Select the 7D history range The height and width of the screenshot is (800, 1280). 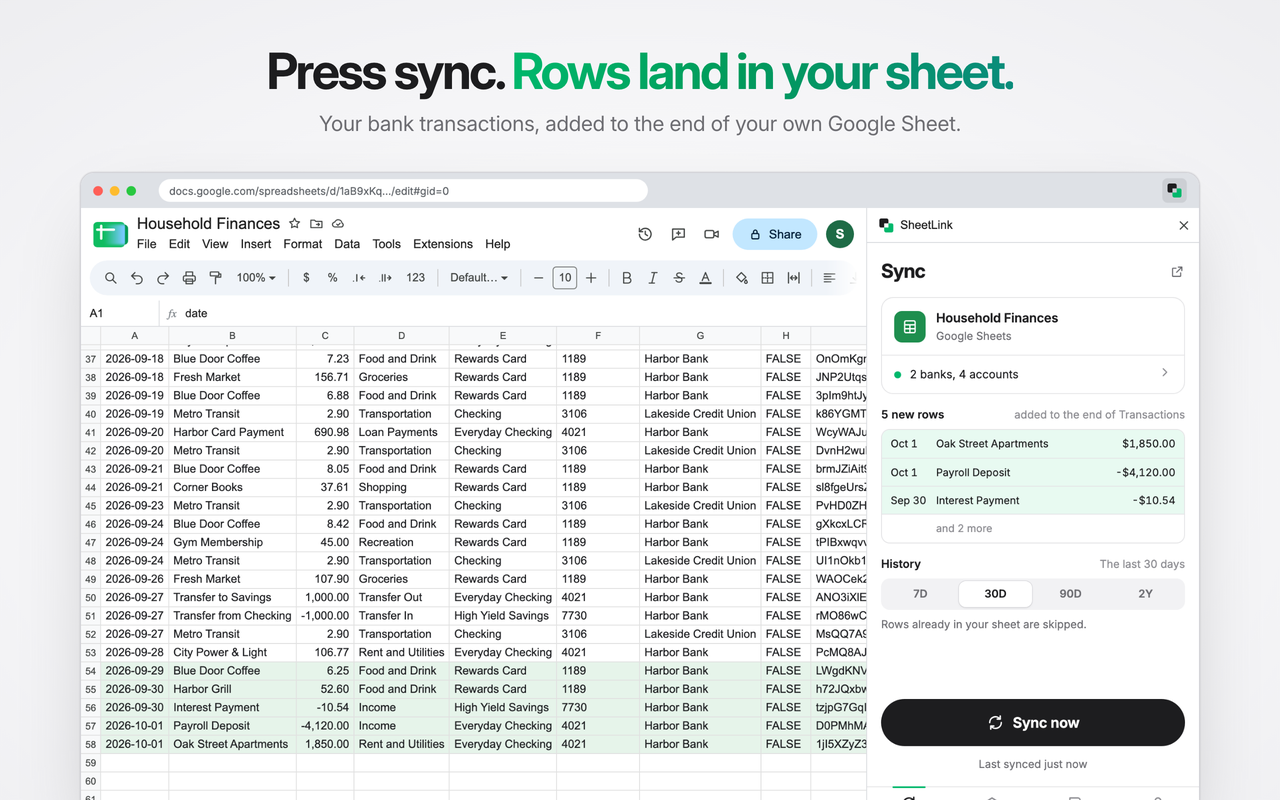coord(920,594)
